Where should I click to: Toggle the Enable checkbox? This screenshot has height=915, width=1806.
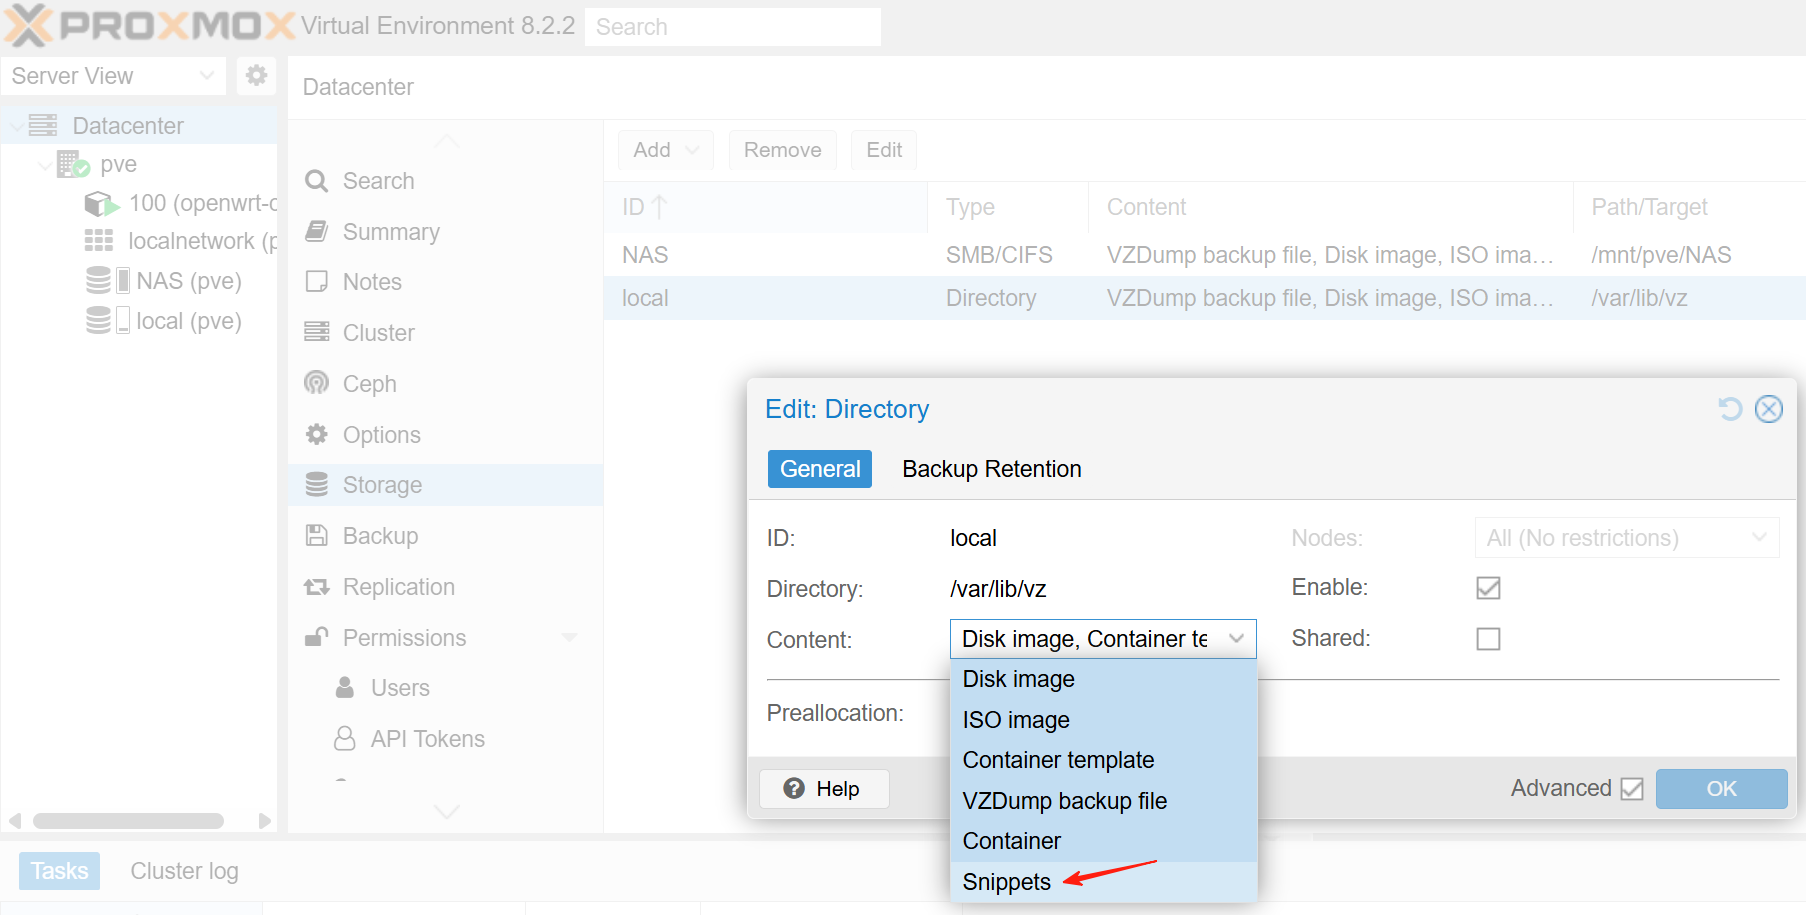tap(1488, 588)
